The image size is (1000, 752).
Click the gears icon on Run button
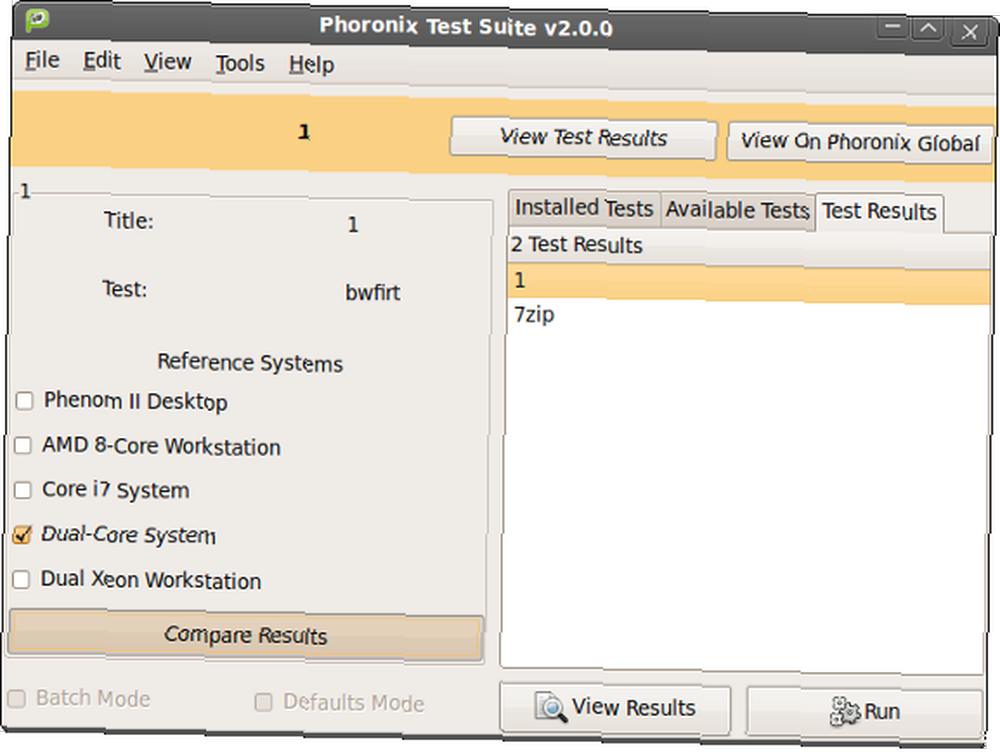tap(845, 711)
